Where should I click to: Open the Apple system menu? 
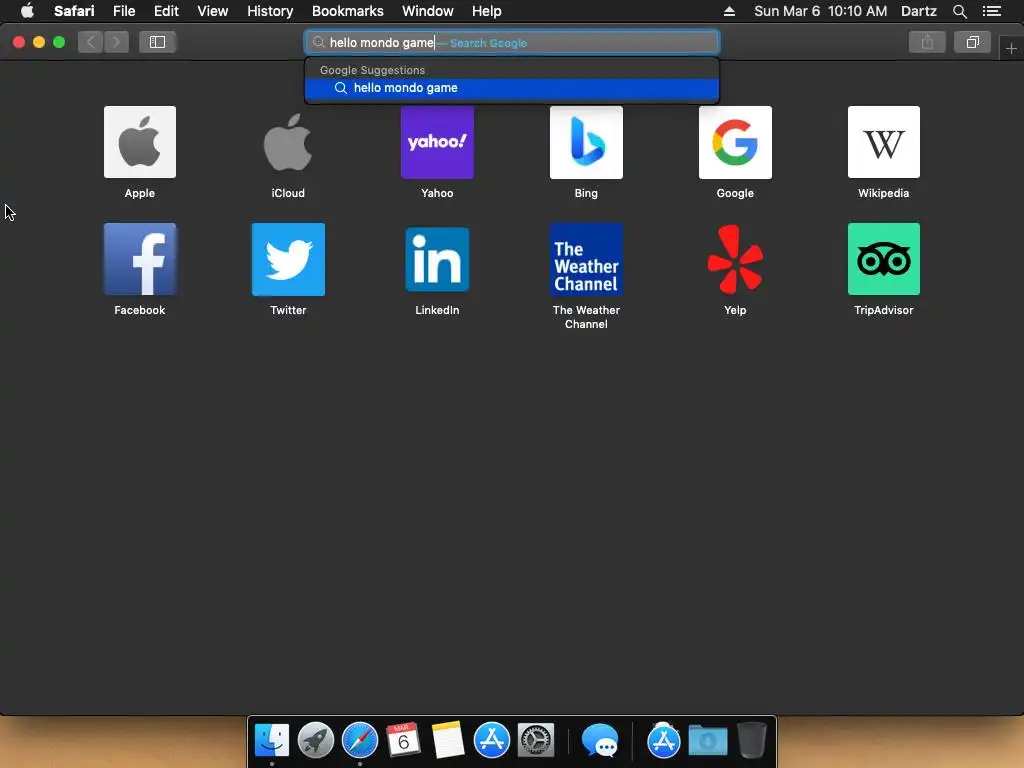click(27, 10)
